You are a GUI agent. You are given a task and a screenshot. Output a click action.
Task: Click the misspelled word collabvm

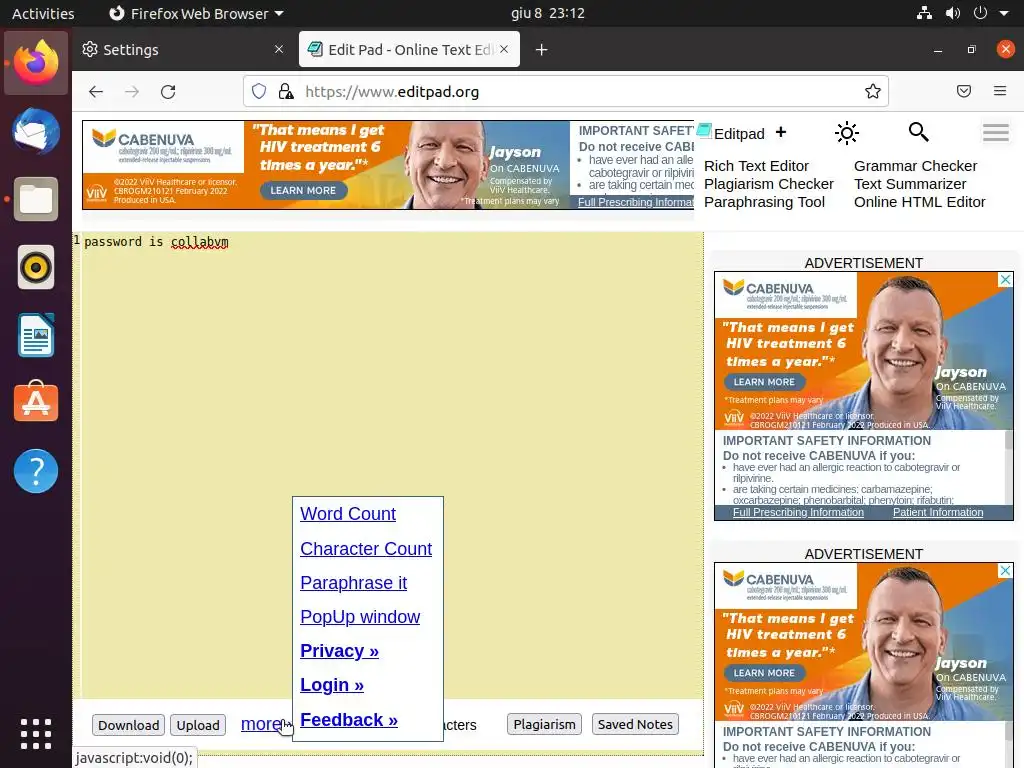click(199, 242)
